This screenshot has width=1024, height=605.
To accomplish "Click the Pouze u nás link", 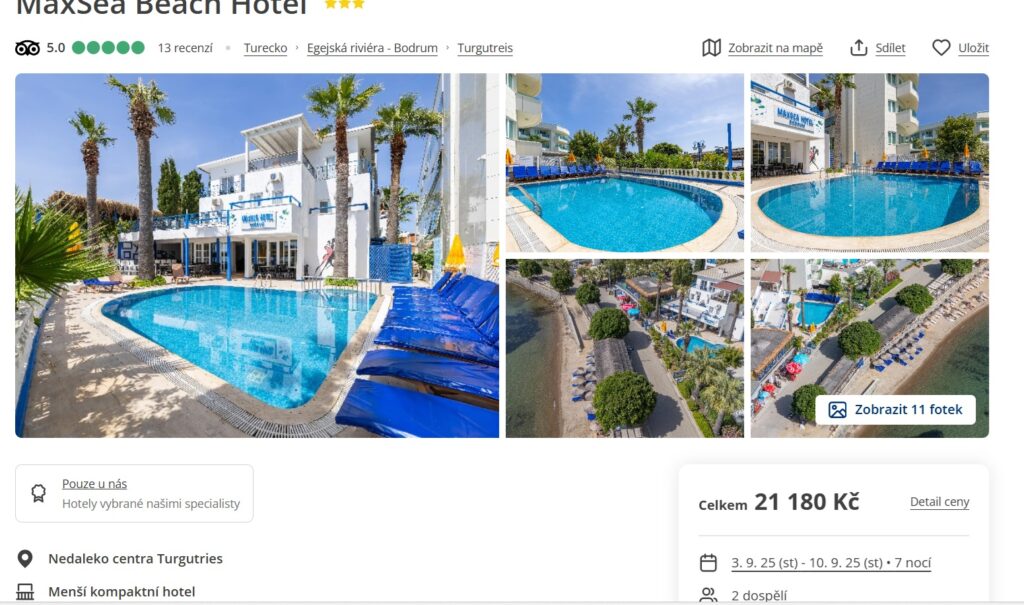I will [x=95, y=483].
